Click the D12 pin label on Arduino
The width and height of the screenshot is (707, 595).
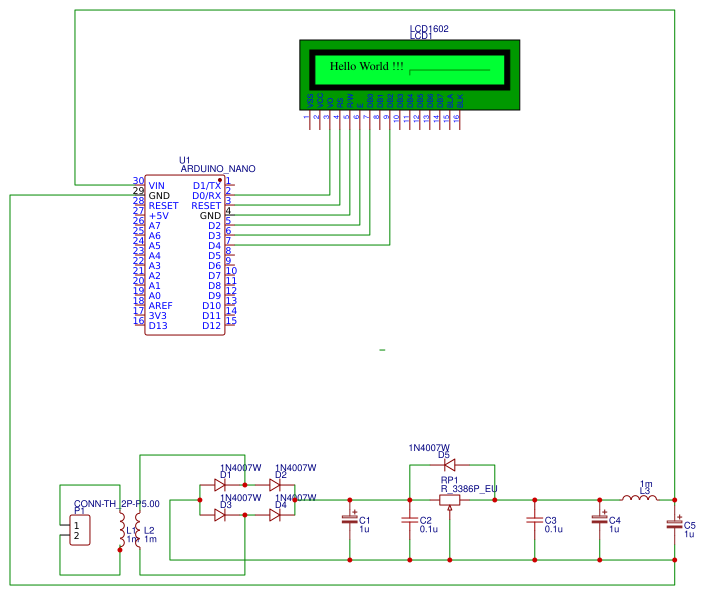click(211, 325)
